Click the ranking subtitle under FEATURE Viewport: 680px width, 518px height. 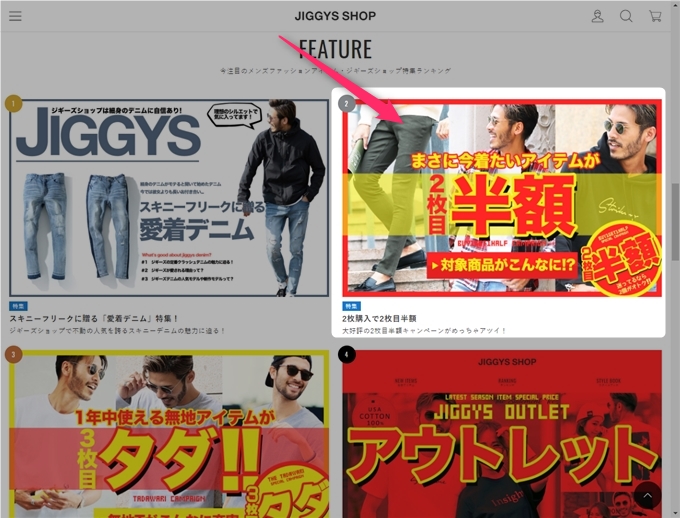[x=335, y=71]
